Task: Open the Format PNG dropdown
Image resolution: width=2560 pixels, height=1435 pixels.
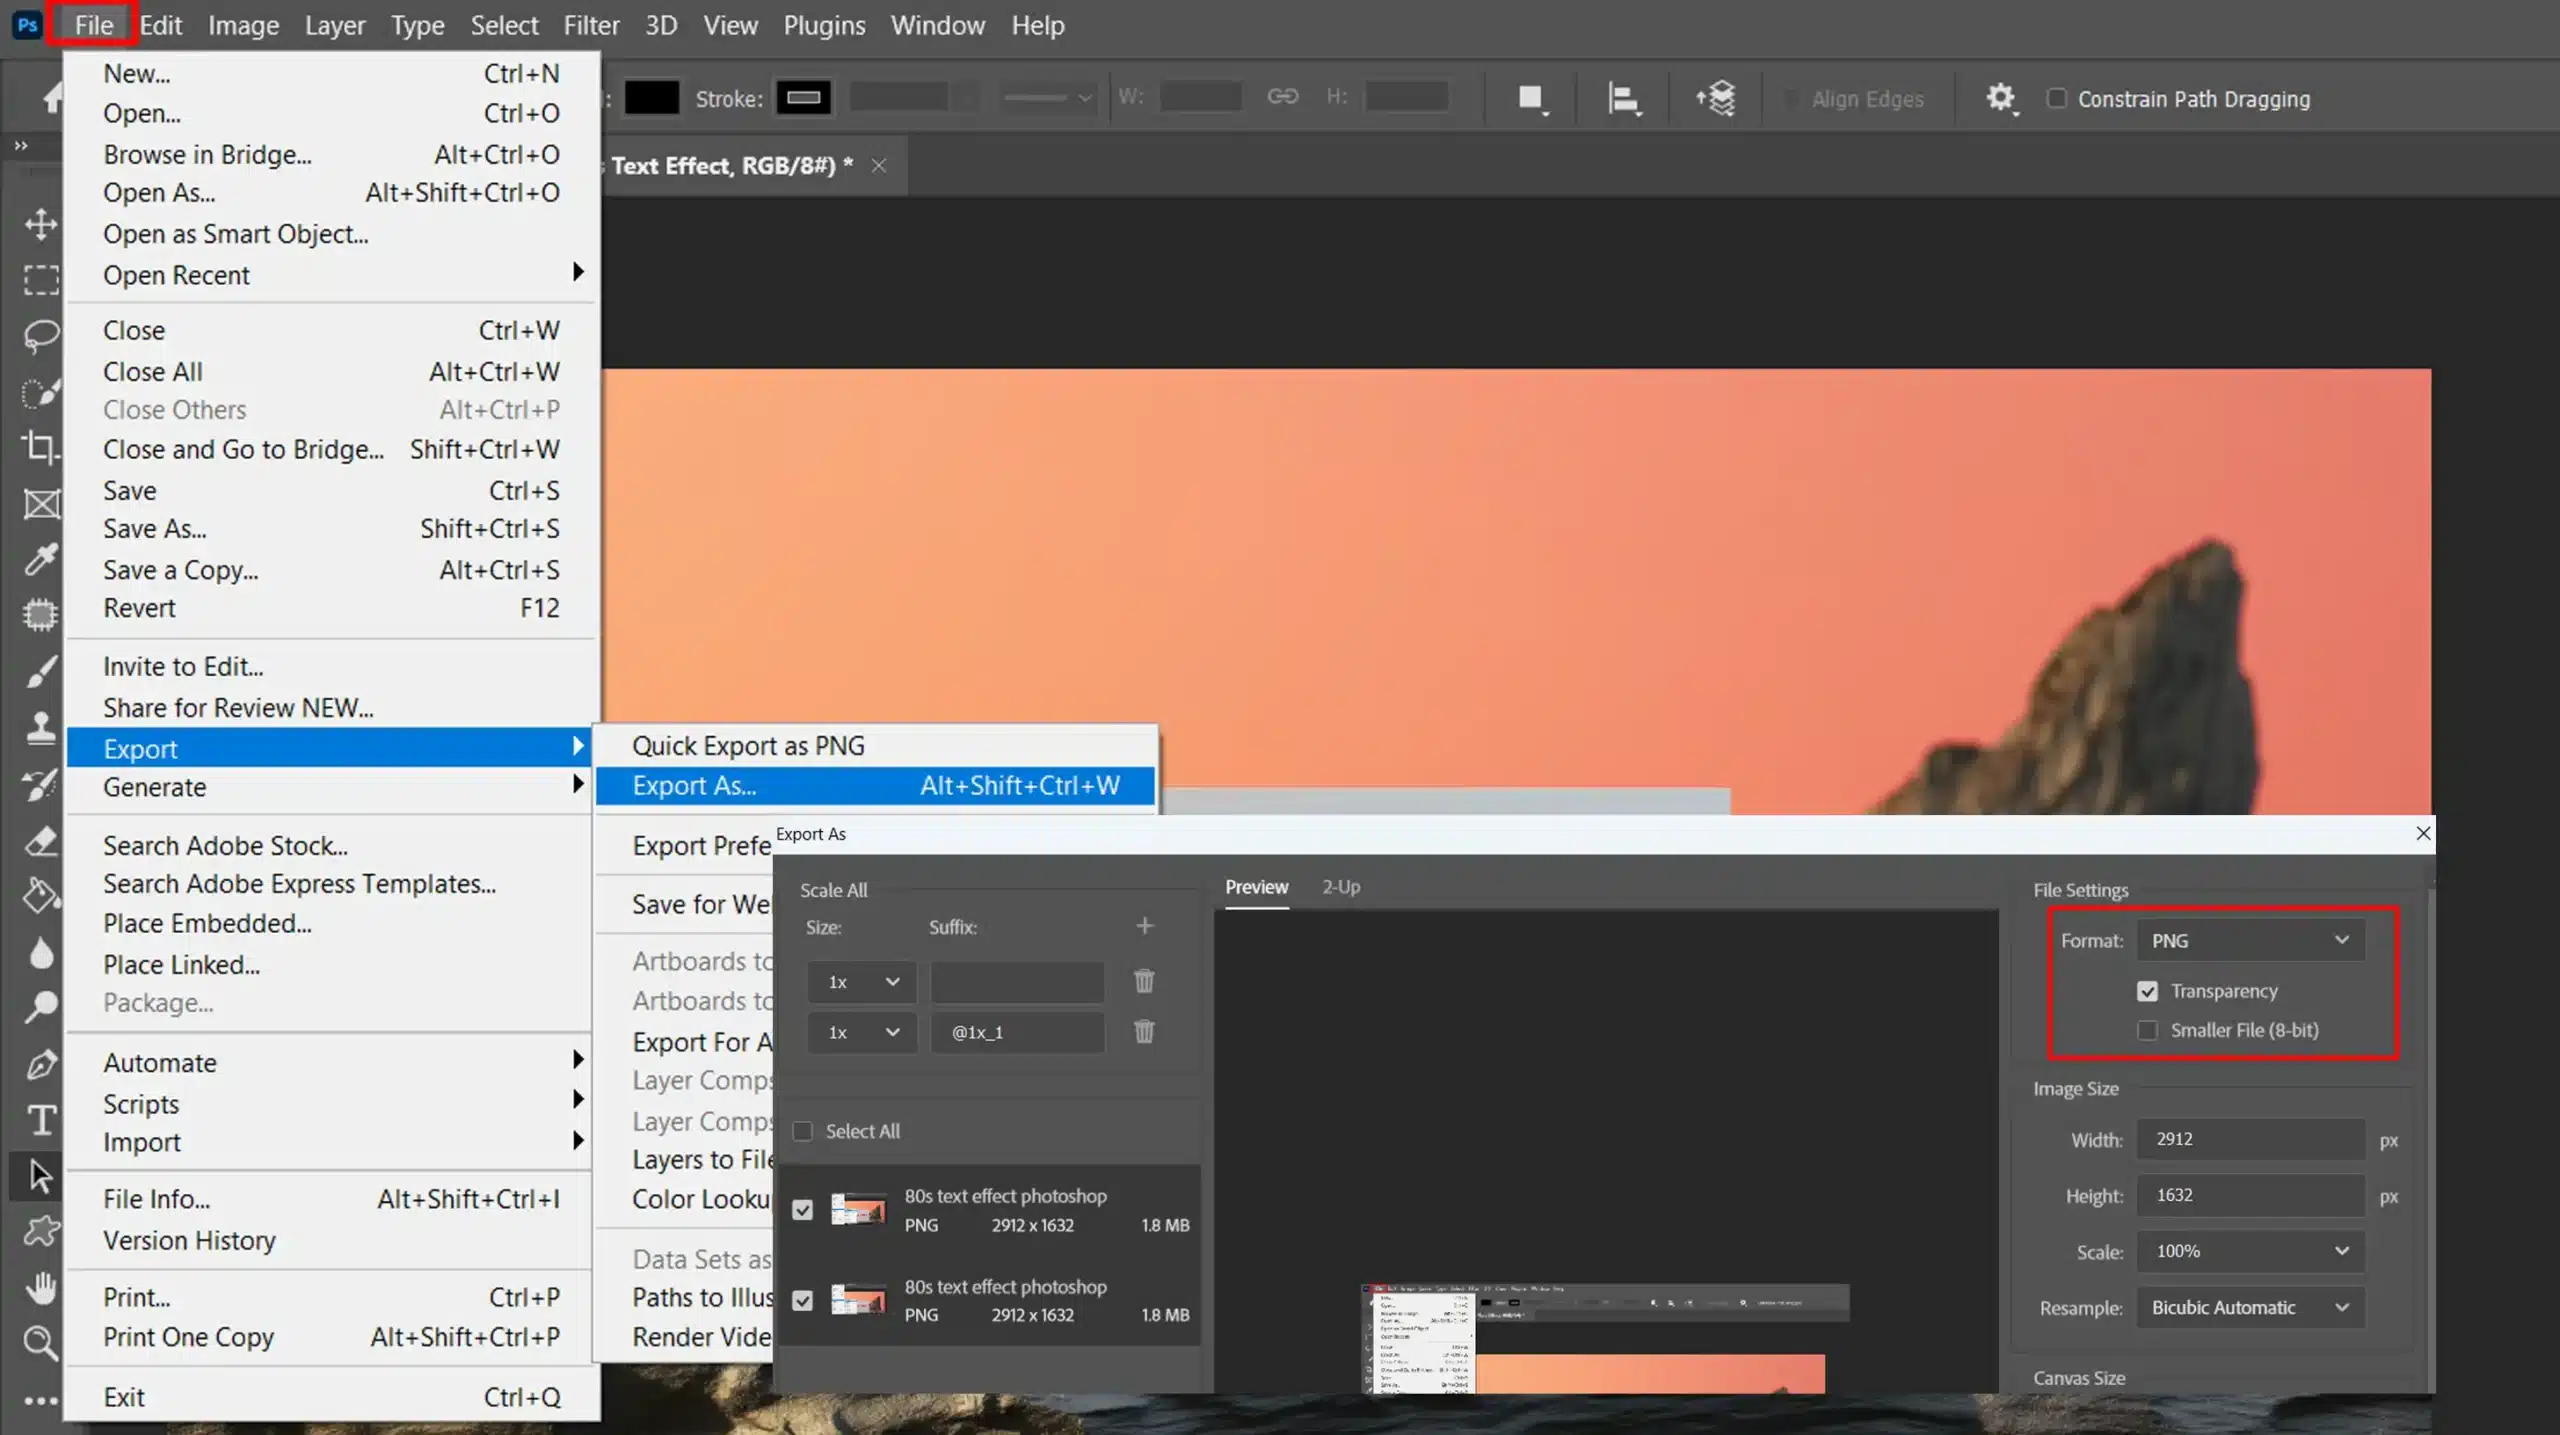Action: 2249,939
